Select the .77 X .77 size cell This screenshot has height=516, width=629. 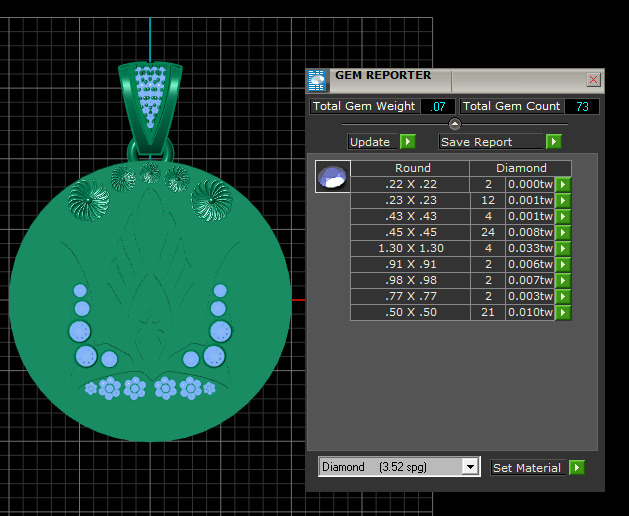click(411, 297)
